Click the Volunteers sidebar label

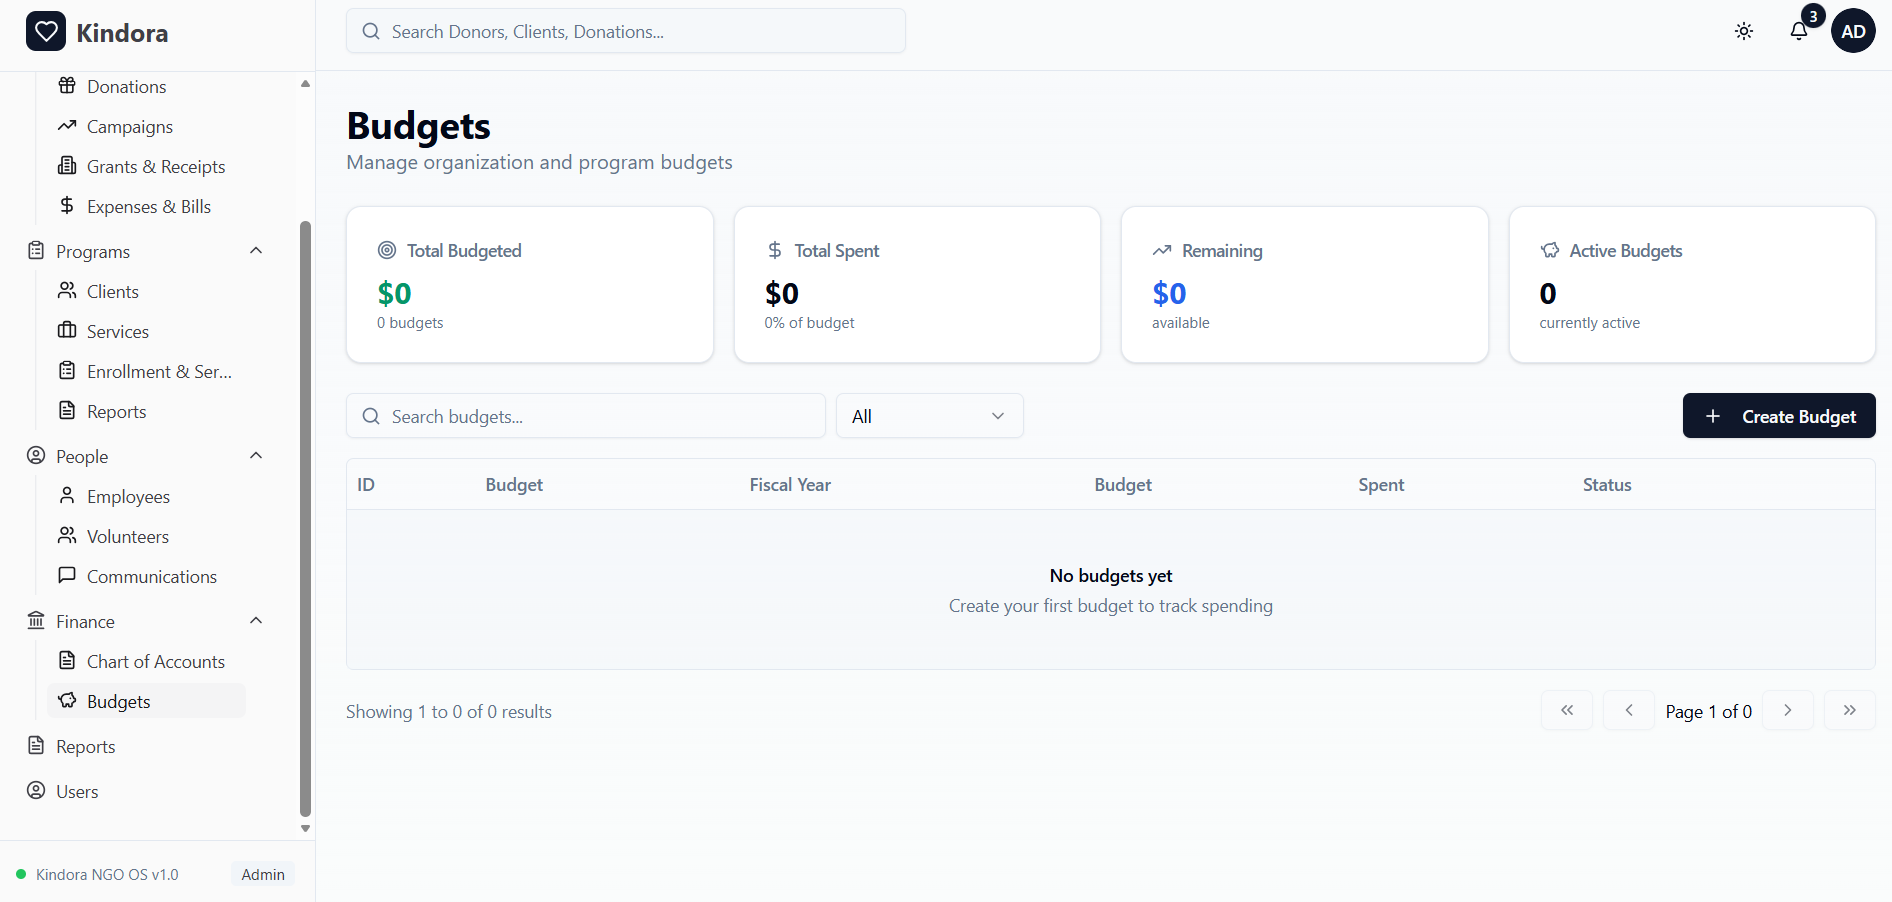point(128,537)
